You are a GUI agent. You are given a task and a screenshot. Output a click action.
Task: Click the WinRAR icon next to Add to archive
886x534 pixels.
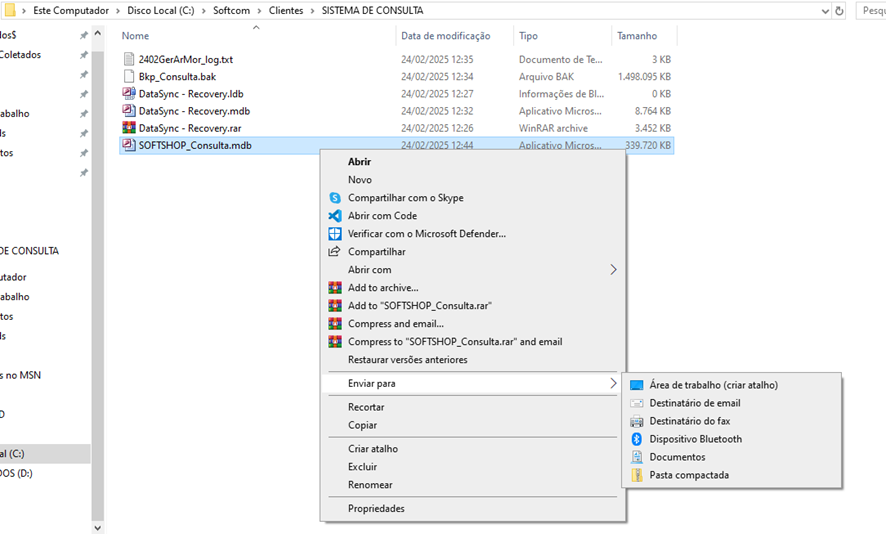(x=335, y=288)
